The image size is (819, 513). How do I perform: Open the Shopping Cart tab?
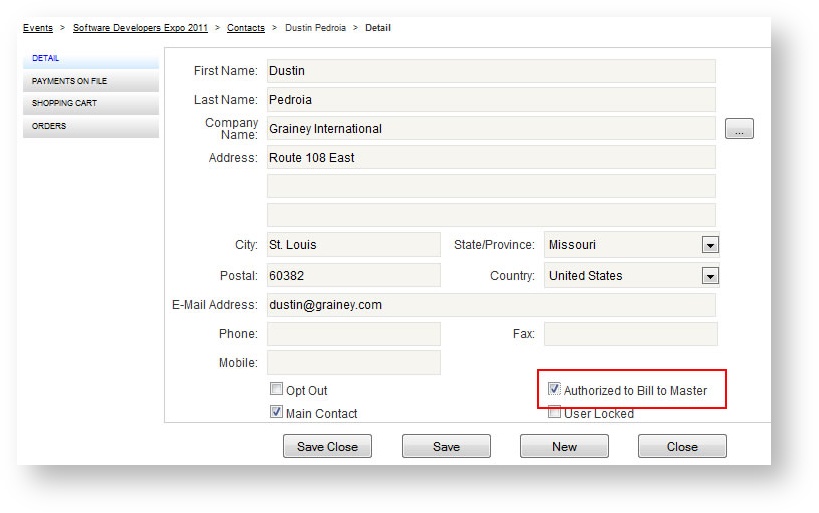[x=90, y=103]
